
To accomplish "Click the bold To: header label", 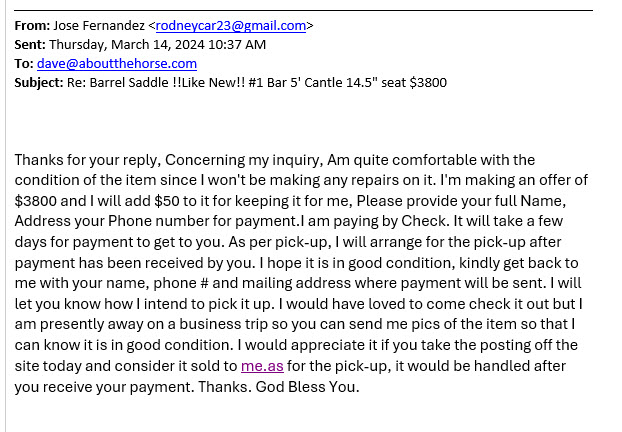I will tap(24, 63).
